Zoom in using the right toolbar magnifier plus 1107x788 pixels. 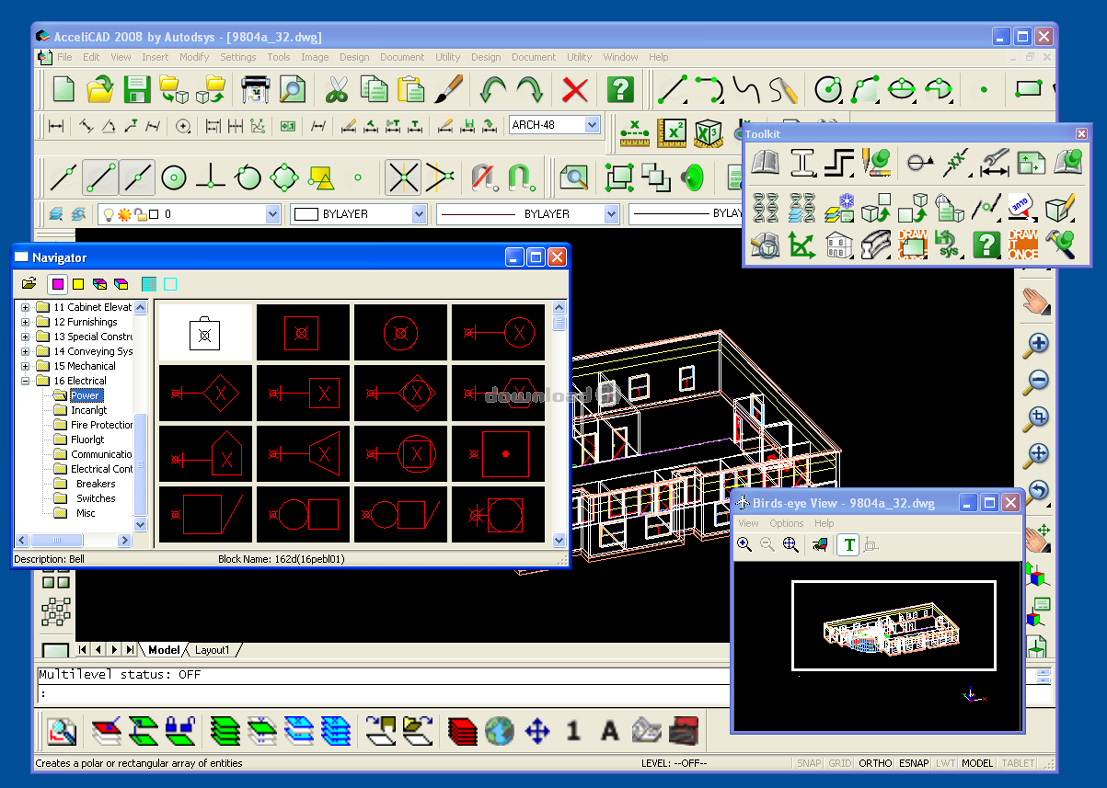pyautogui.click(x=1036, y=345)
